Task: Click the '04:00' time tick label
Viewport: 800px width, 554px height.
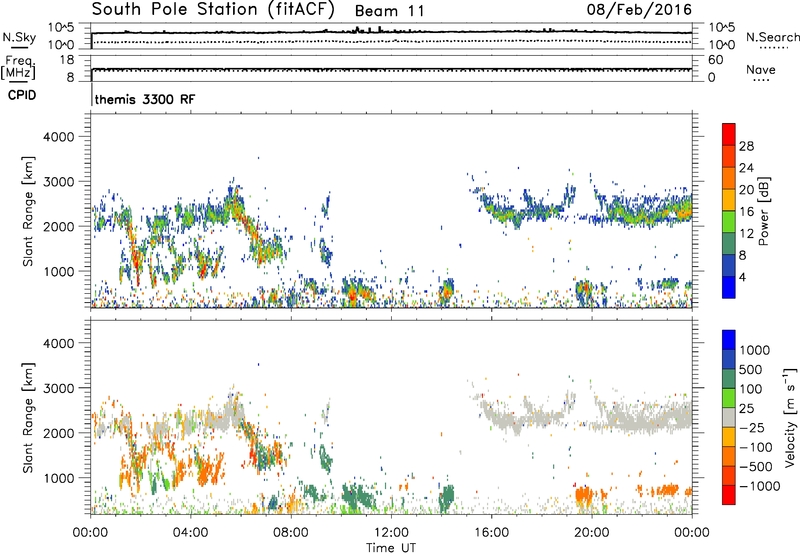Action: coord(191,533)
